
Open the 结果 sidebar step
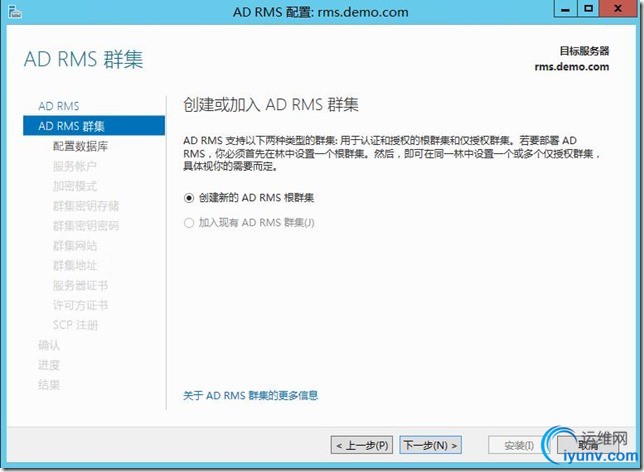pos(49,385)
